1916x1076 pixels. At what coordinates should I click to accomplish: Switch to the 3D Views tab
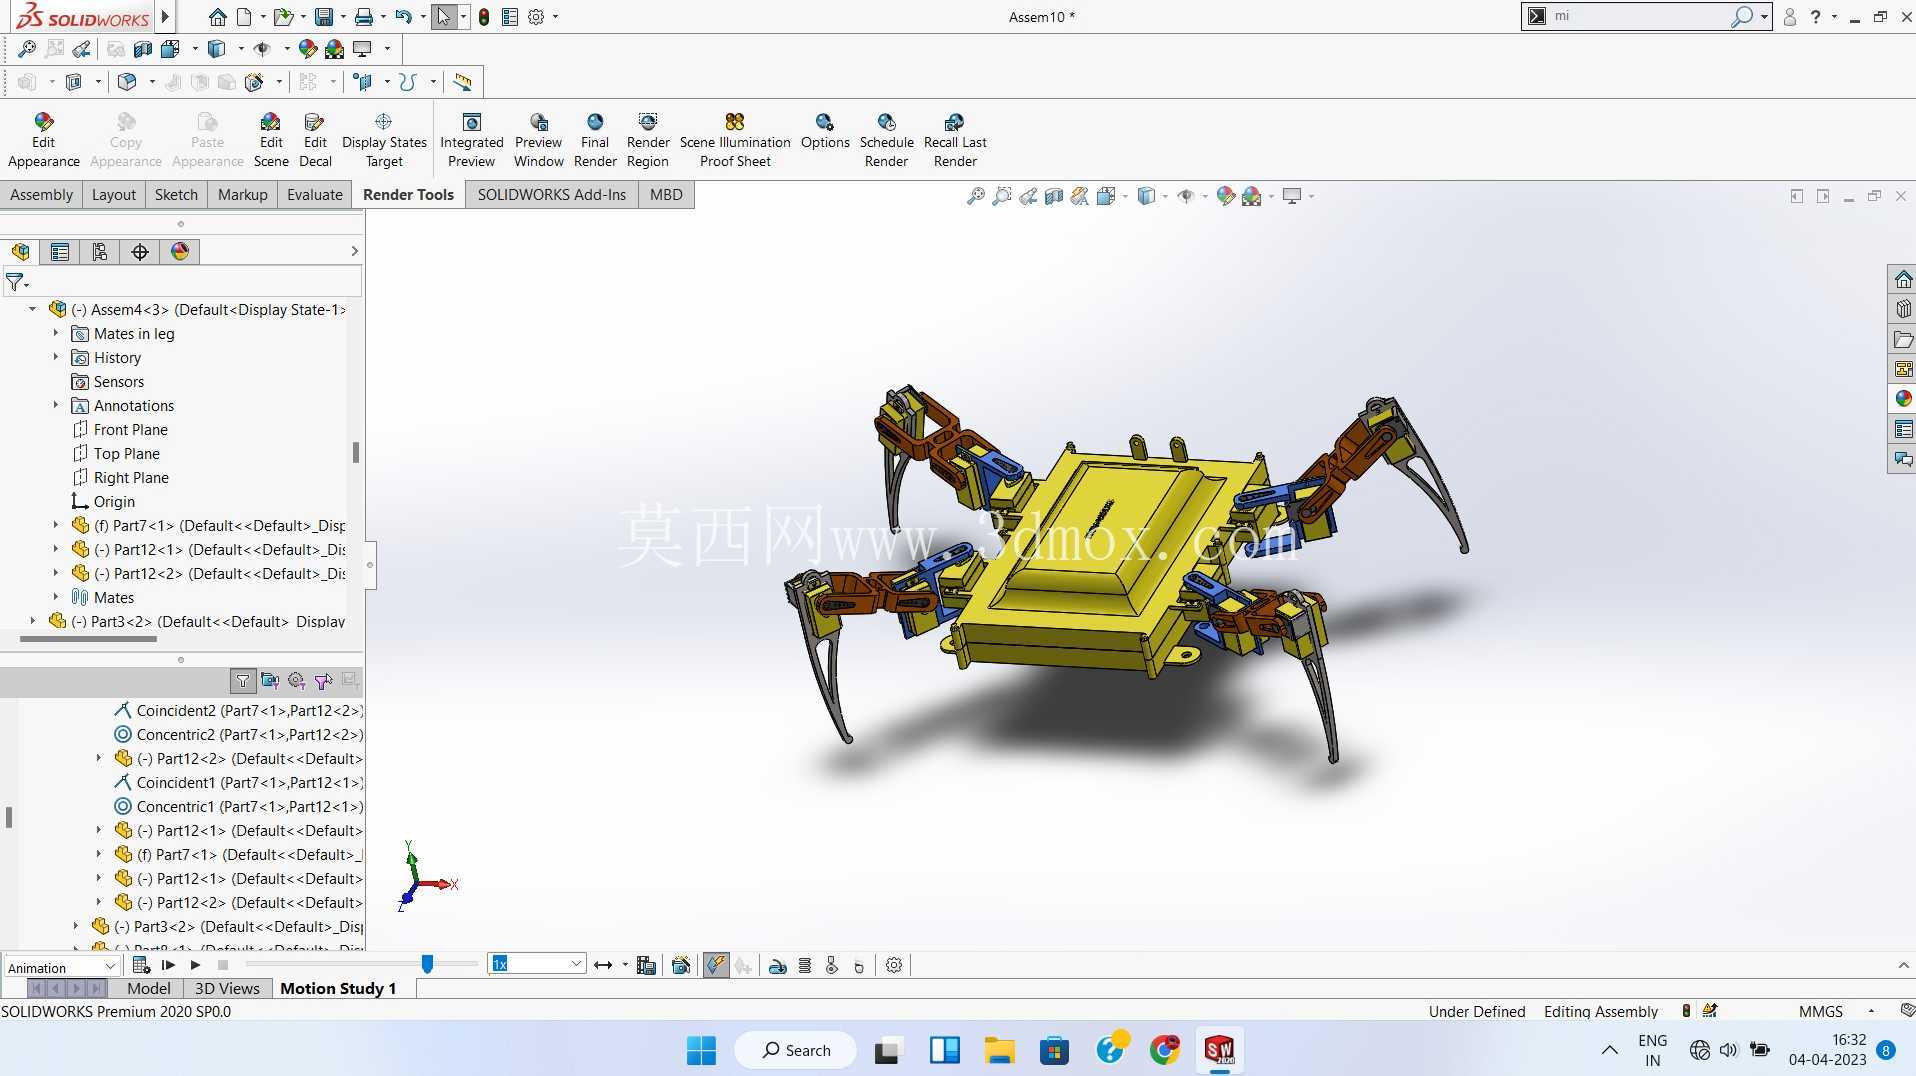pyautogui.click(x=227, y=988)
